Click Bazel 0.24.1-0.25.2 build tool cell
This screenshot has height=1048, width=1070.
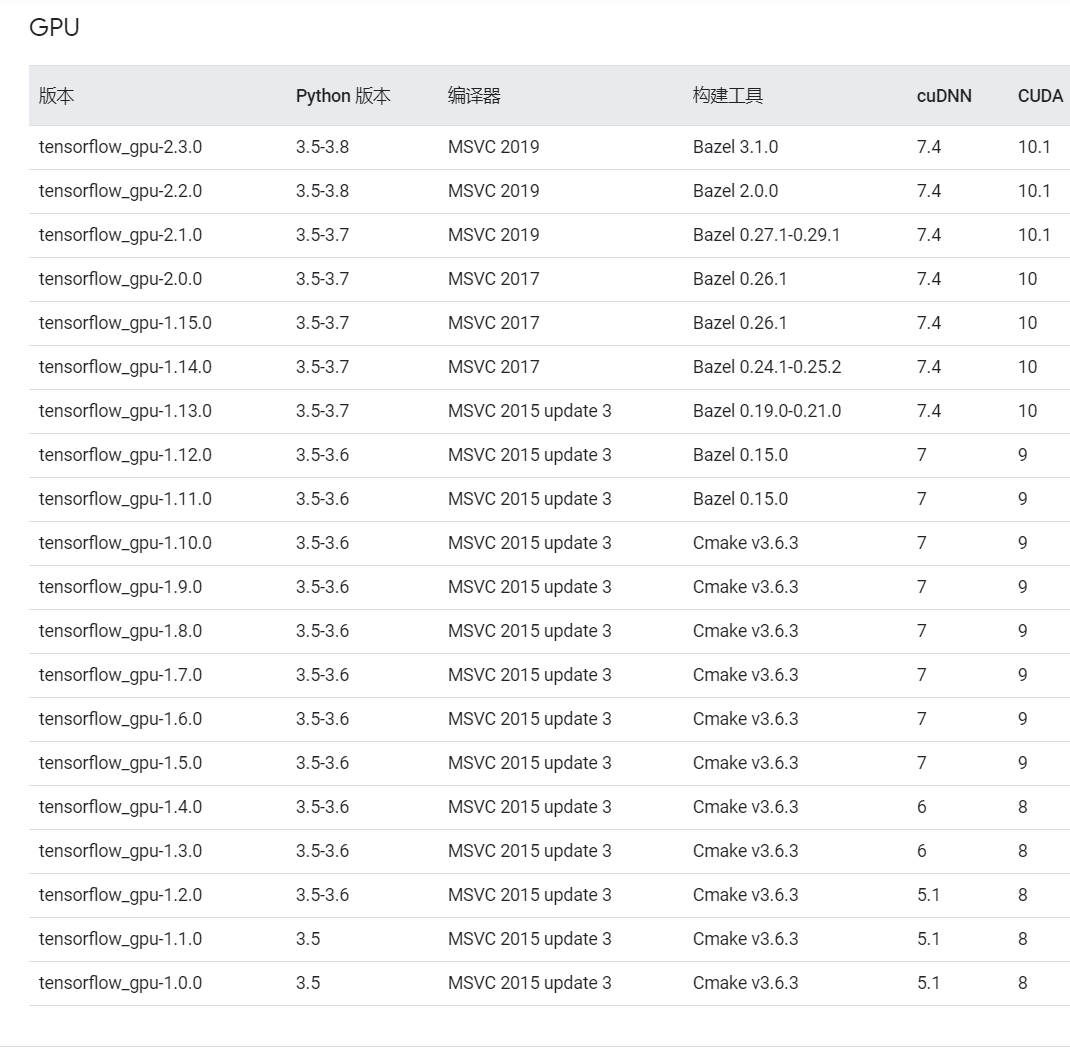coord(766,367)
